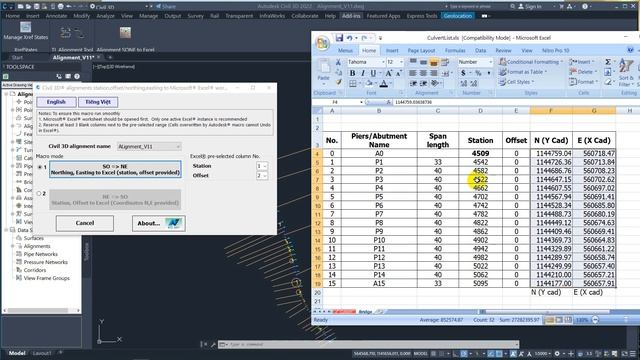Open the Excel Page Layout tab

point(421,50)
